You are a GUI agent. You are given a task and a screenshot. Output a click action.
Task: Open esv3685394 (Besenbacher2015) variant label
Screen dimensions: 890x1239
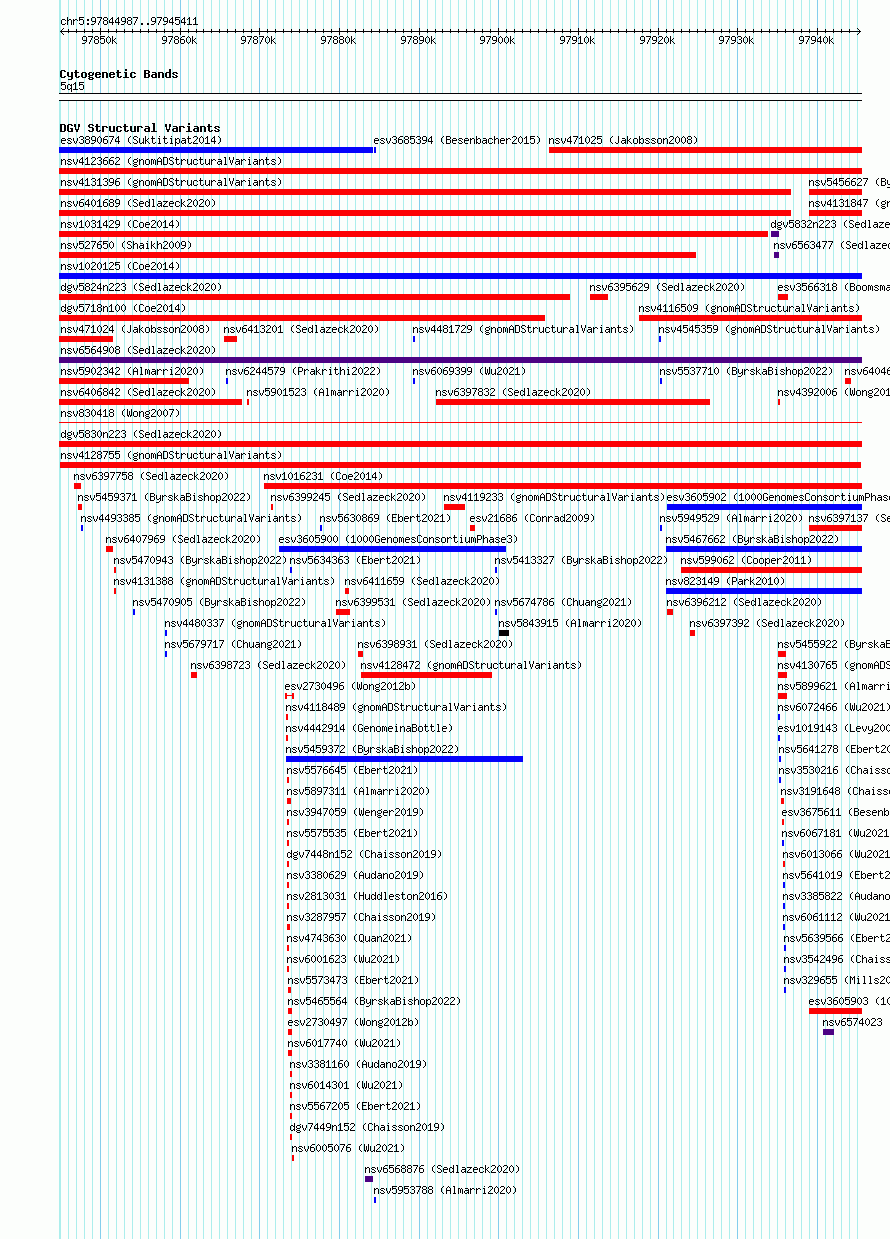pyautogui.click(x=457, y=140)
